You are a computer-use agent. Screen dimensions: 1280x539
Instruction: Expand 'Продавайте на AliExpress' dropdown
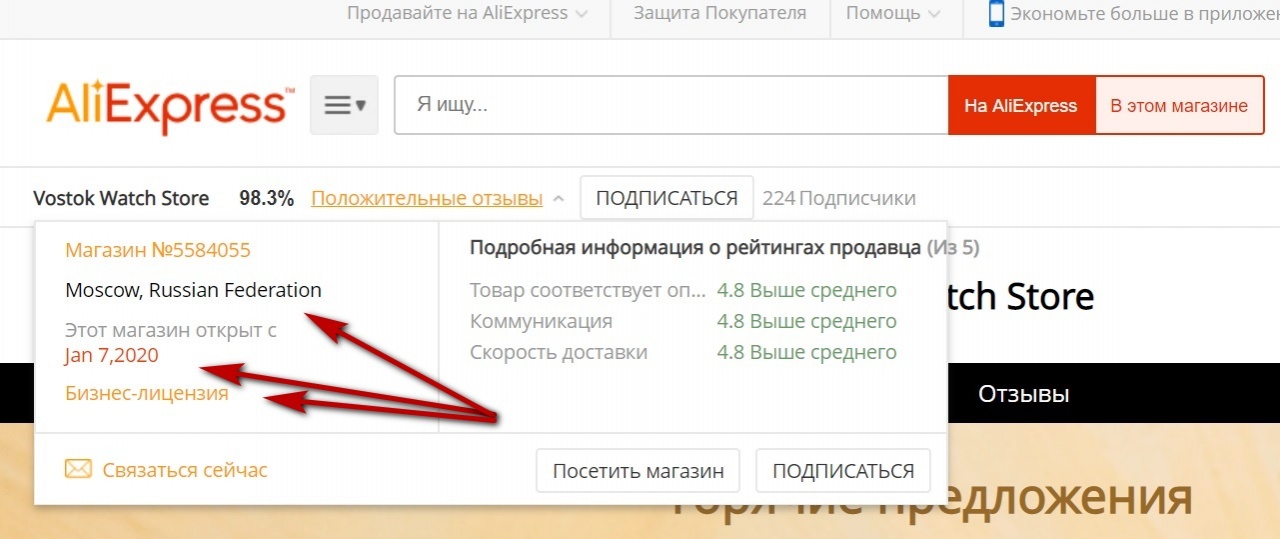(x=467, y=14)
